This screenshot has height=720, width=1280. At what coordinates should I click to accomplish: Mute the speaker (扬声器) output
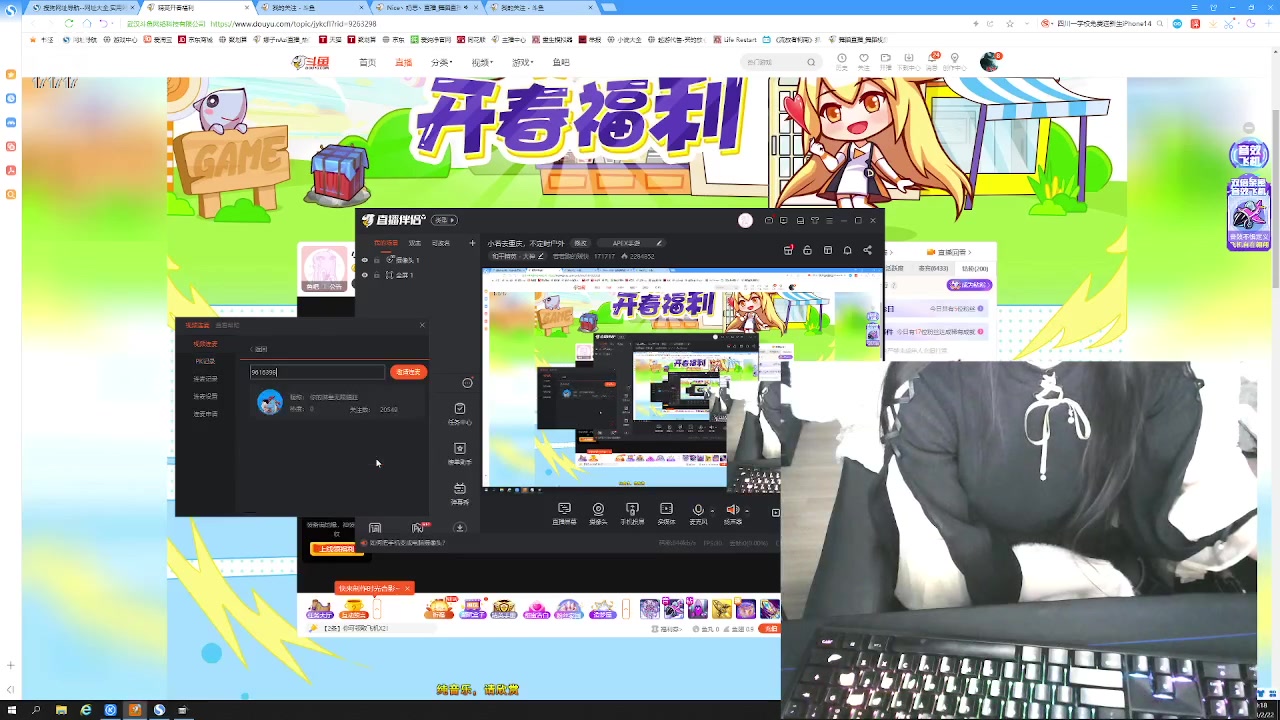(x=732, y=509)
